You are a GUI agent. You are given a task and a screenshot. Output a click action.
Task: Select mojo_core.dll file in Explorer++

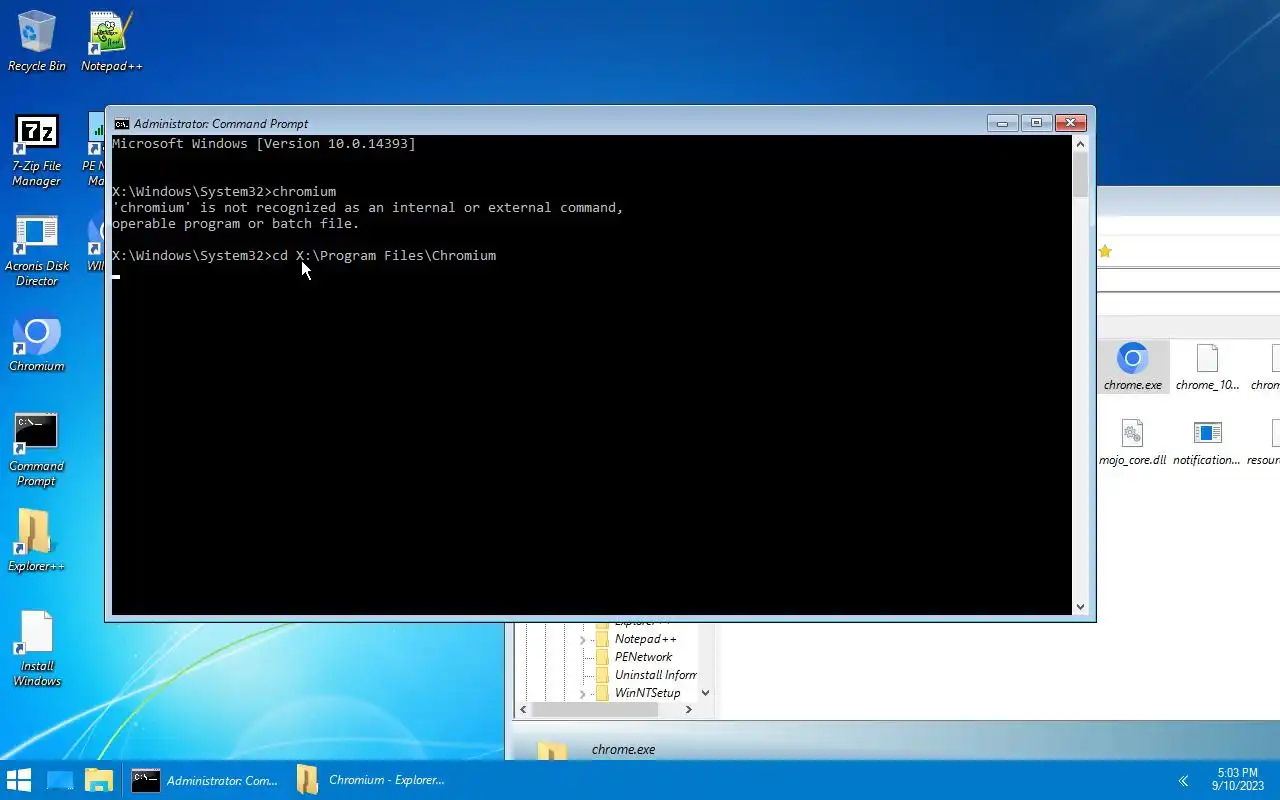tap(1132, 442)
